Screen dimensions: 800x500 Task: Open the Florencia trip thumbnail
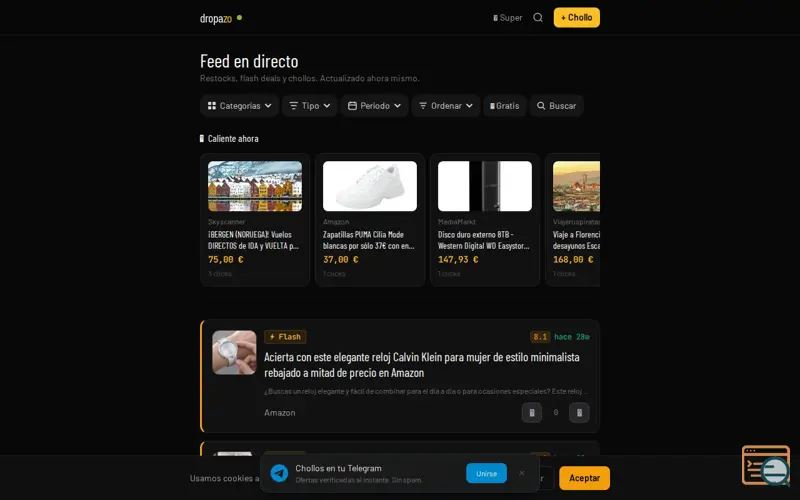click(x=577, y=186)
